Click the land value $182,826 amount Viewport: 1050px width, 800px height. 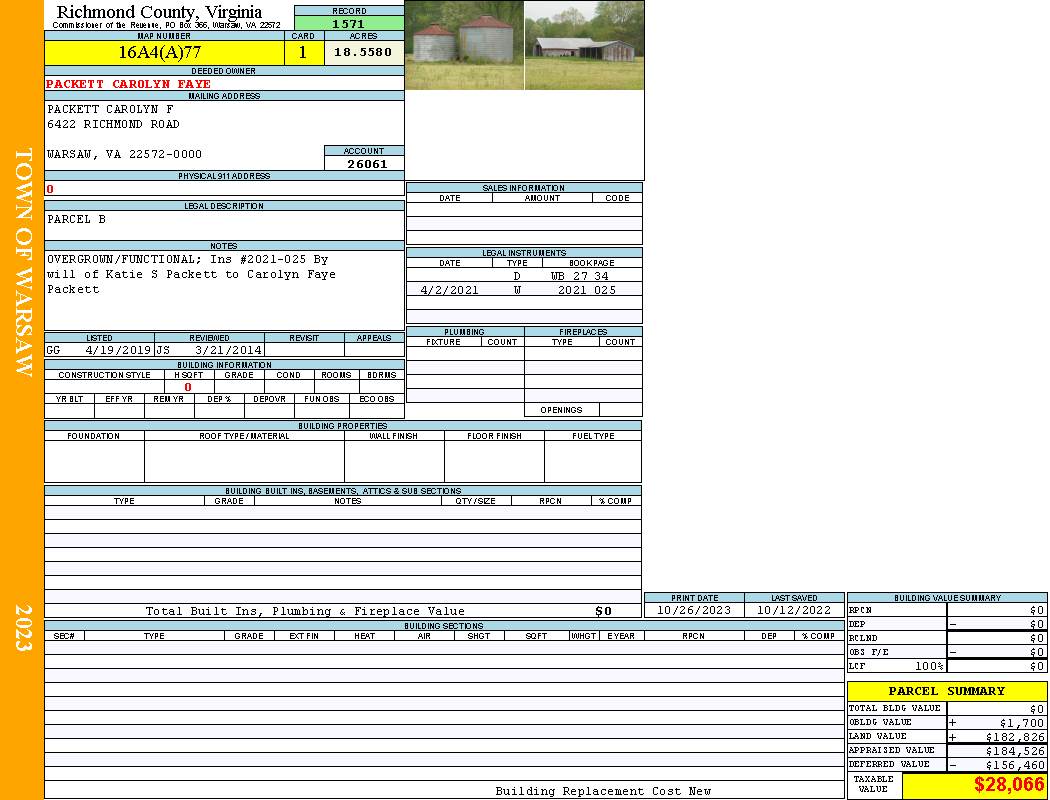pos(1014,737)
